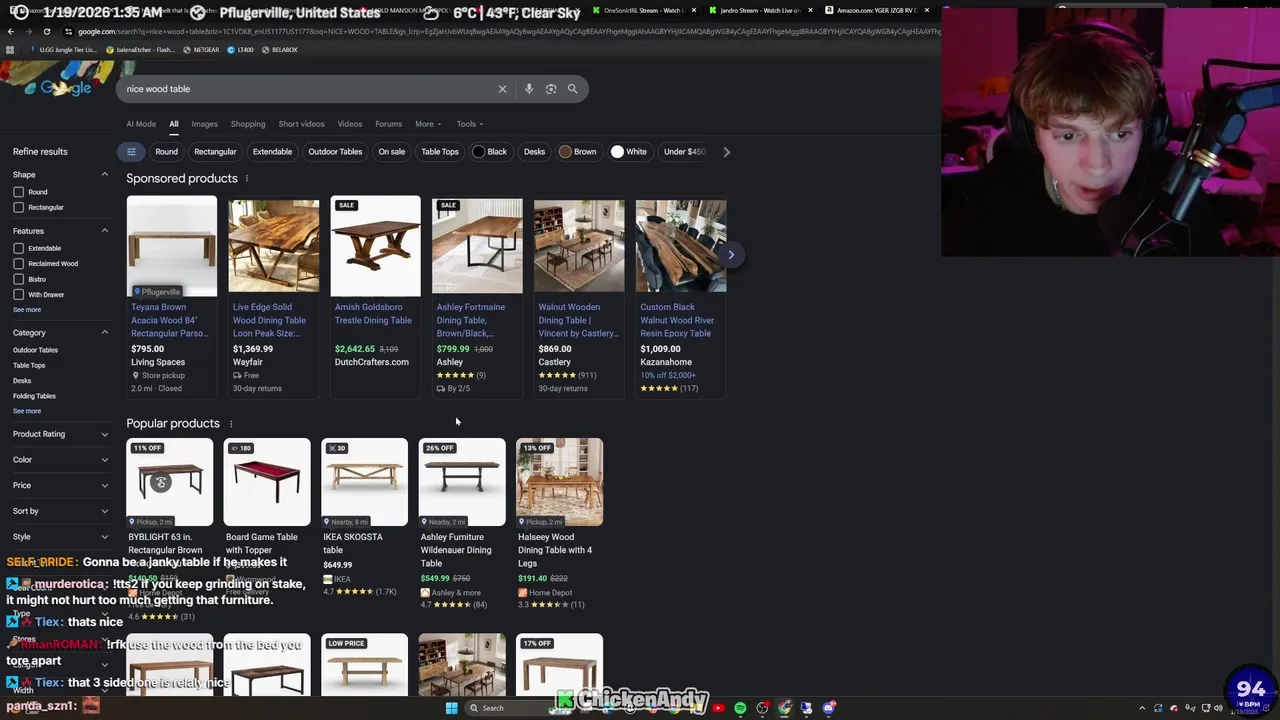Open Sponsored products three-dot menu

247,179
